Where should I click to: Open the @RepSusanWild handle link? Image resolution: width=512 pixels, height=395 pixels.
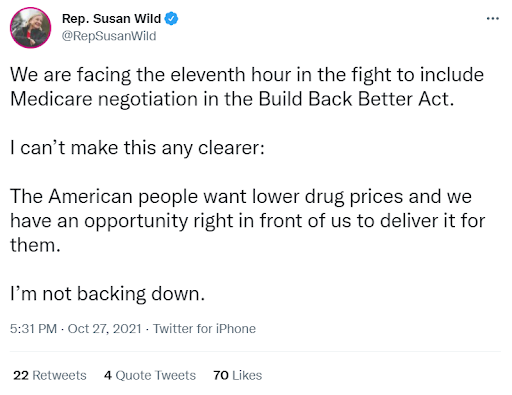pyautogui.click(x=109, y=36)
